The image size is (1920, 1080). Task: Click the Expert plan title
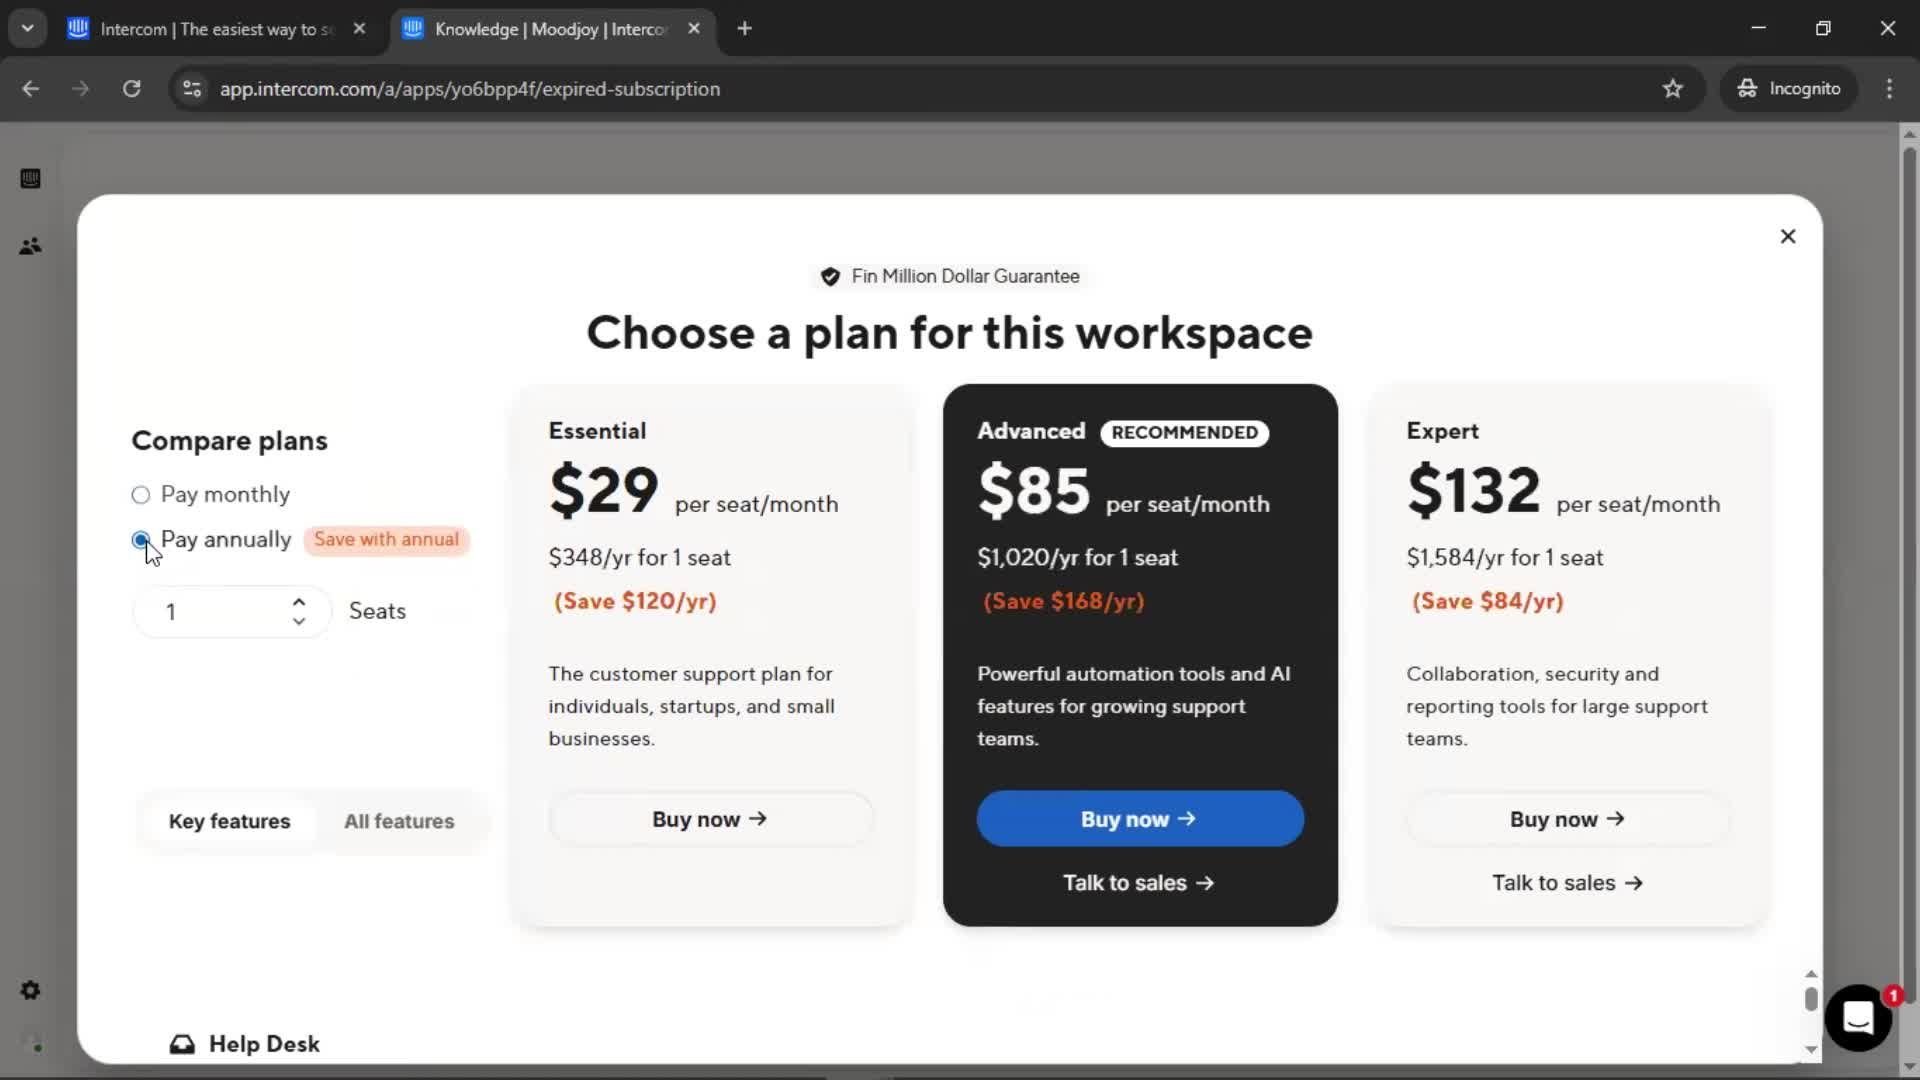[x=1442, y=431]
